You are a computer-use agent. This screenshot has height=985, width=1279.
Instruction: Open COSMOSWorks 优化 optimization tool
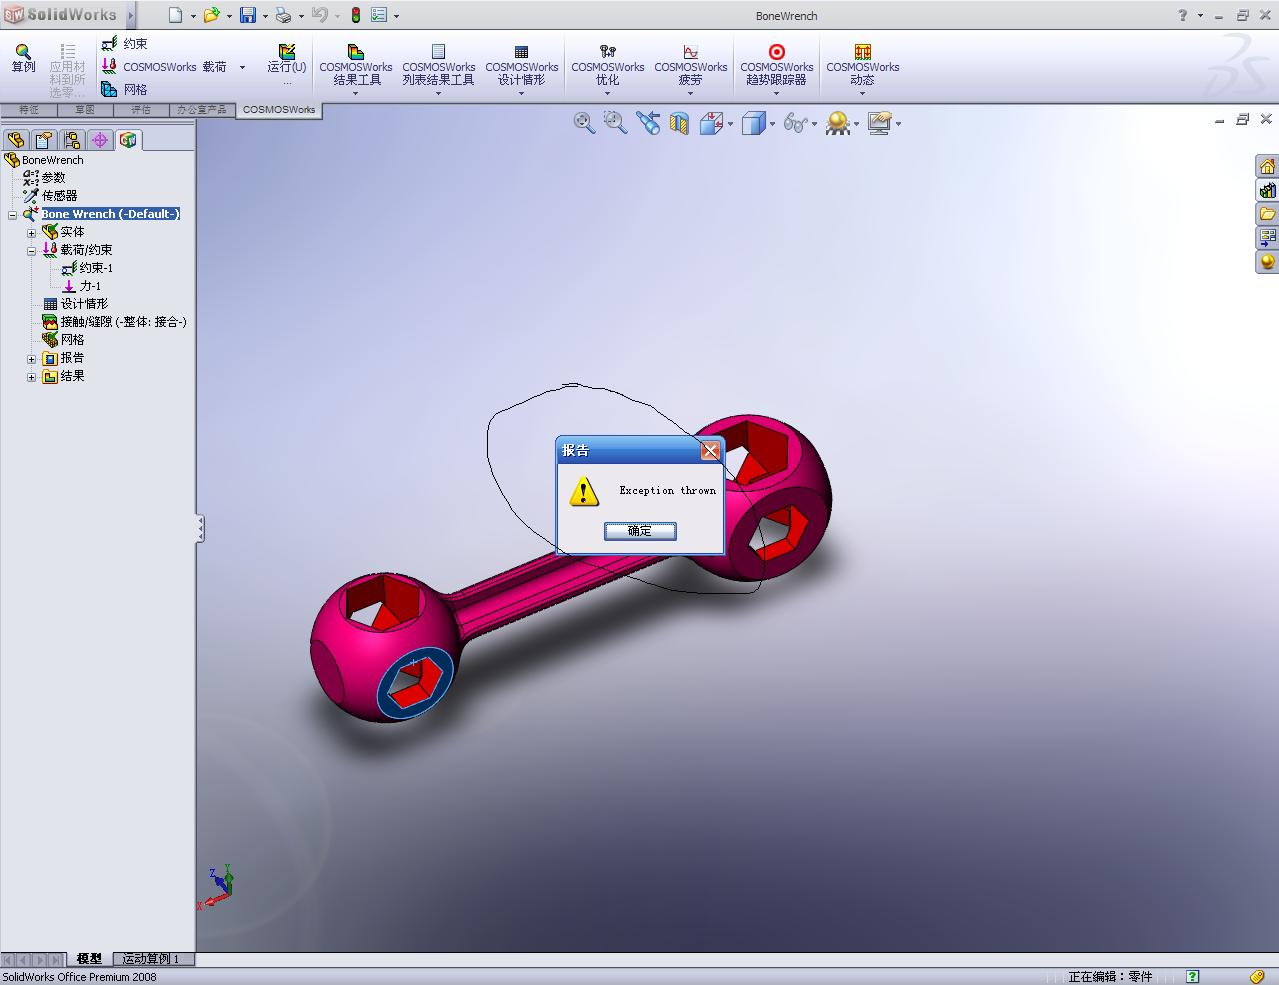tap(608, 66)
